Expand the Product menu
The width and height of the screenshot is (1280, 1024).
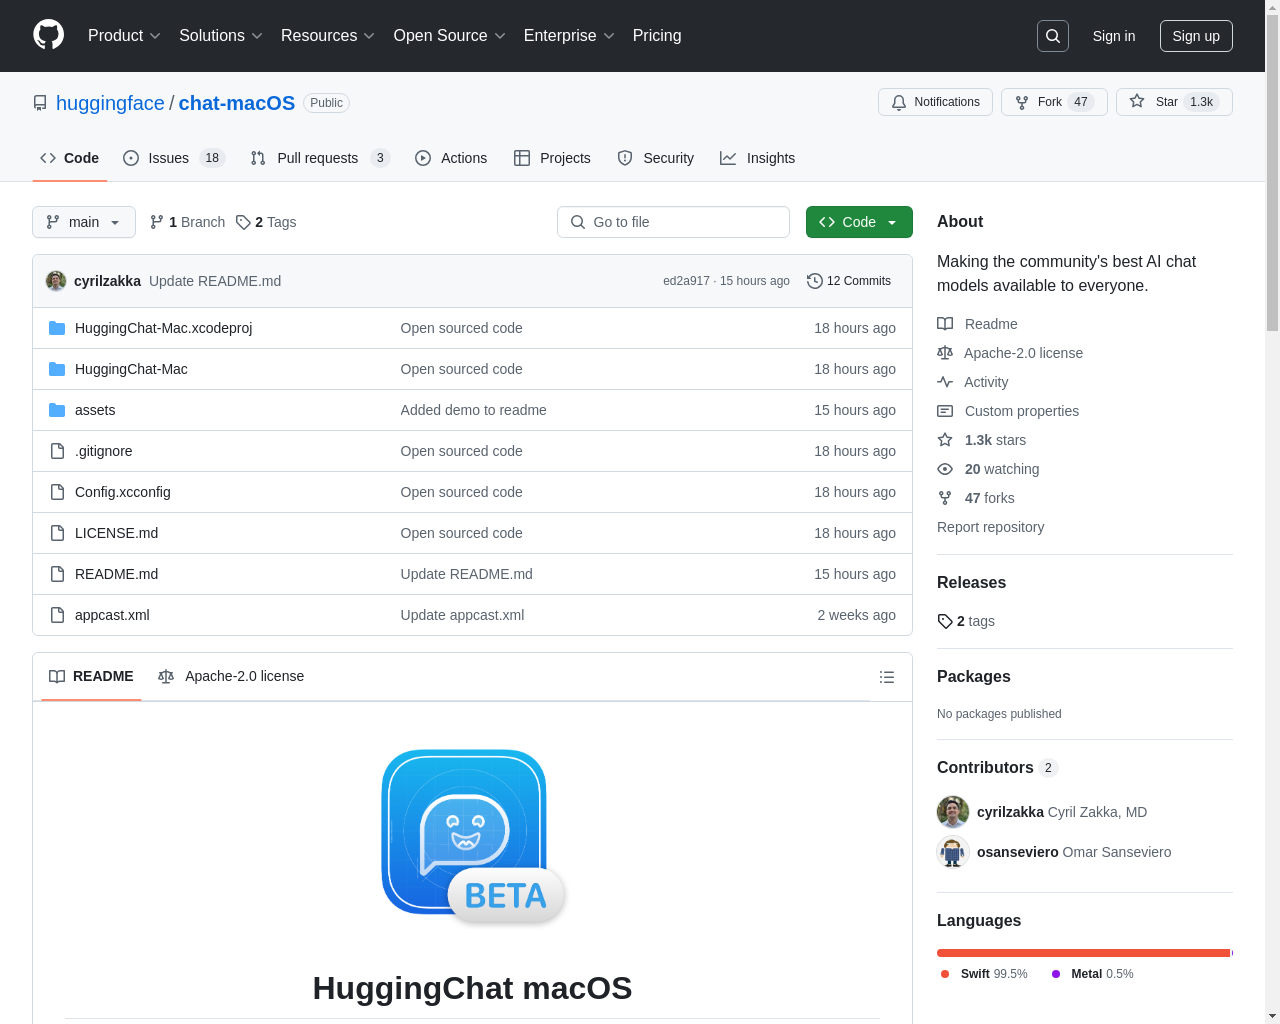[x=124, y=36]
